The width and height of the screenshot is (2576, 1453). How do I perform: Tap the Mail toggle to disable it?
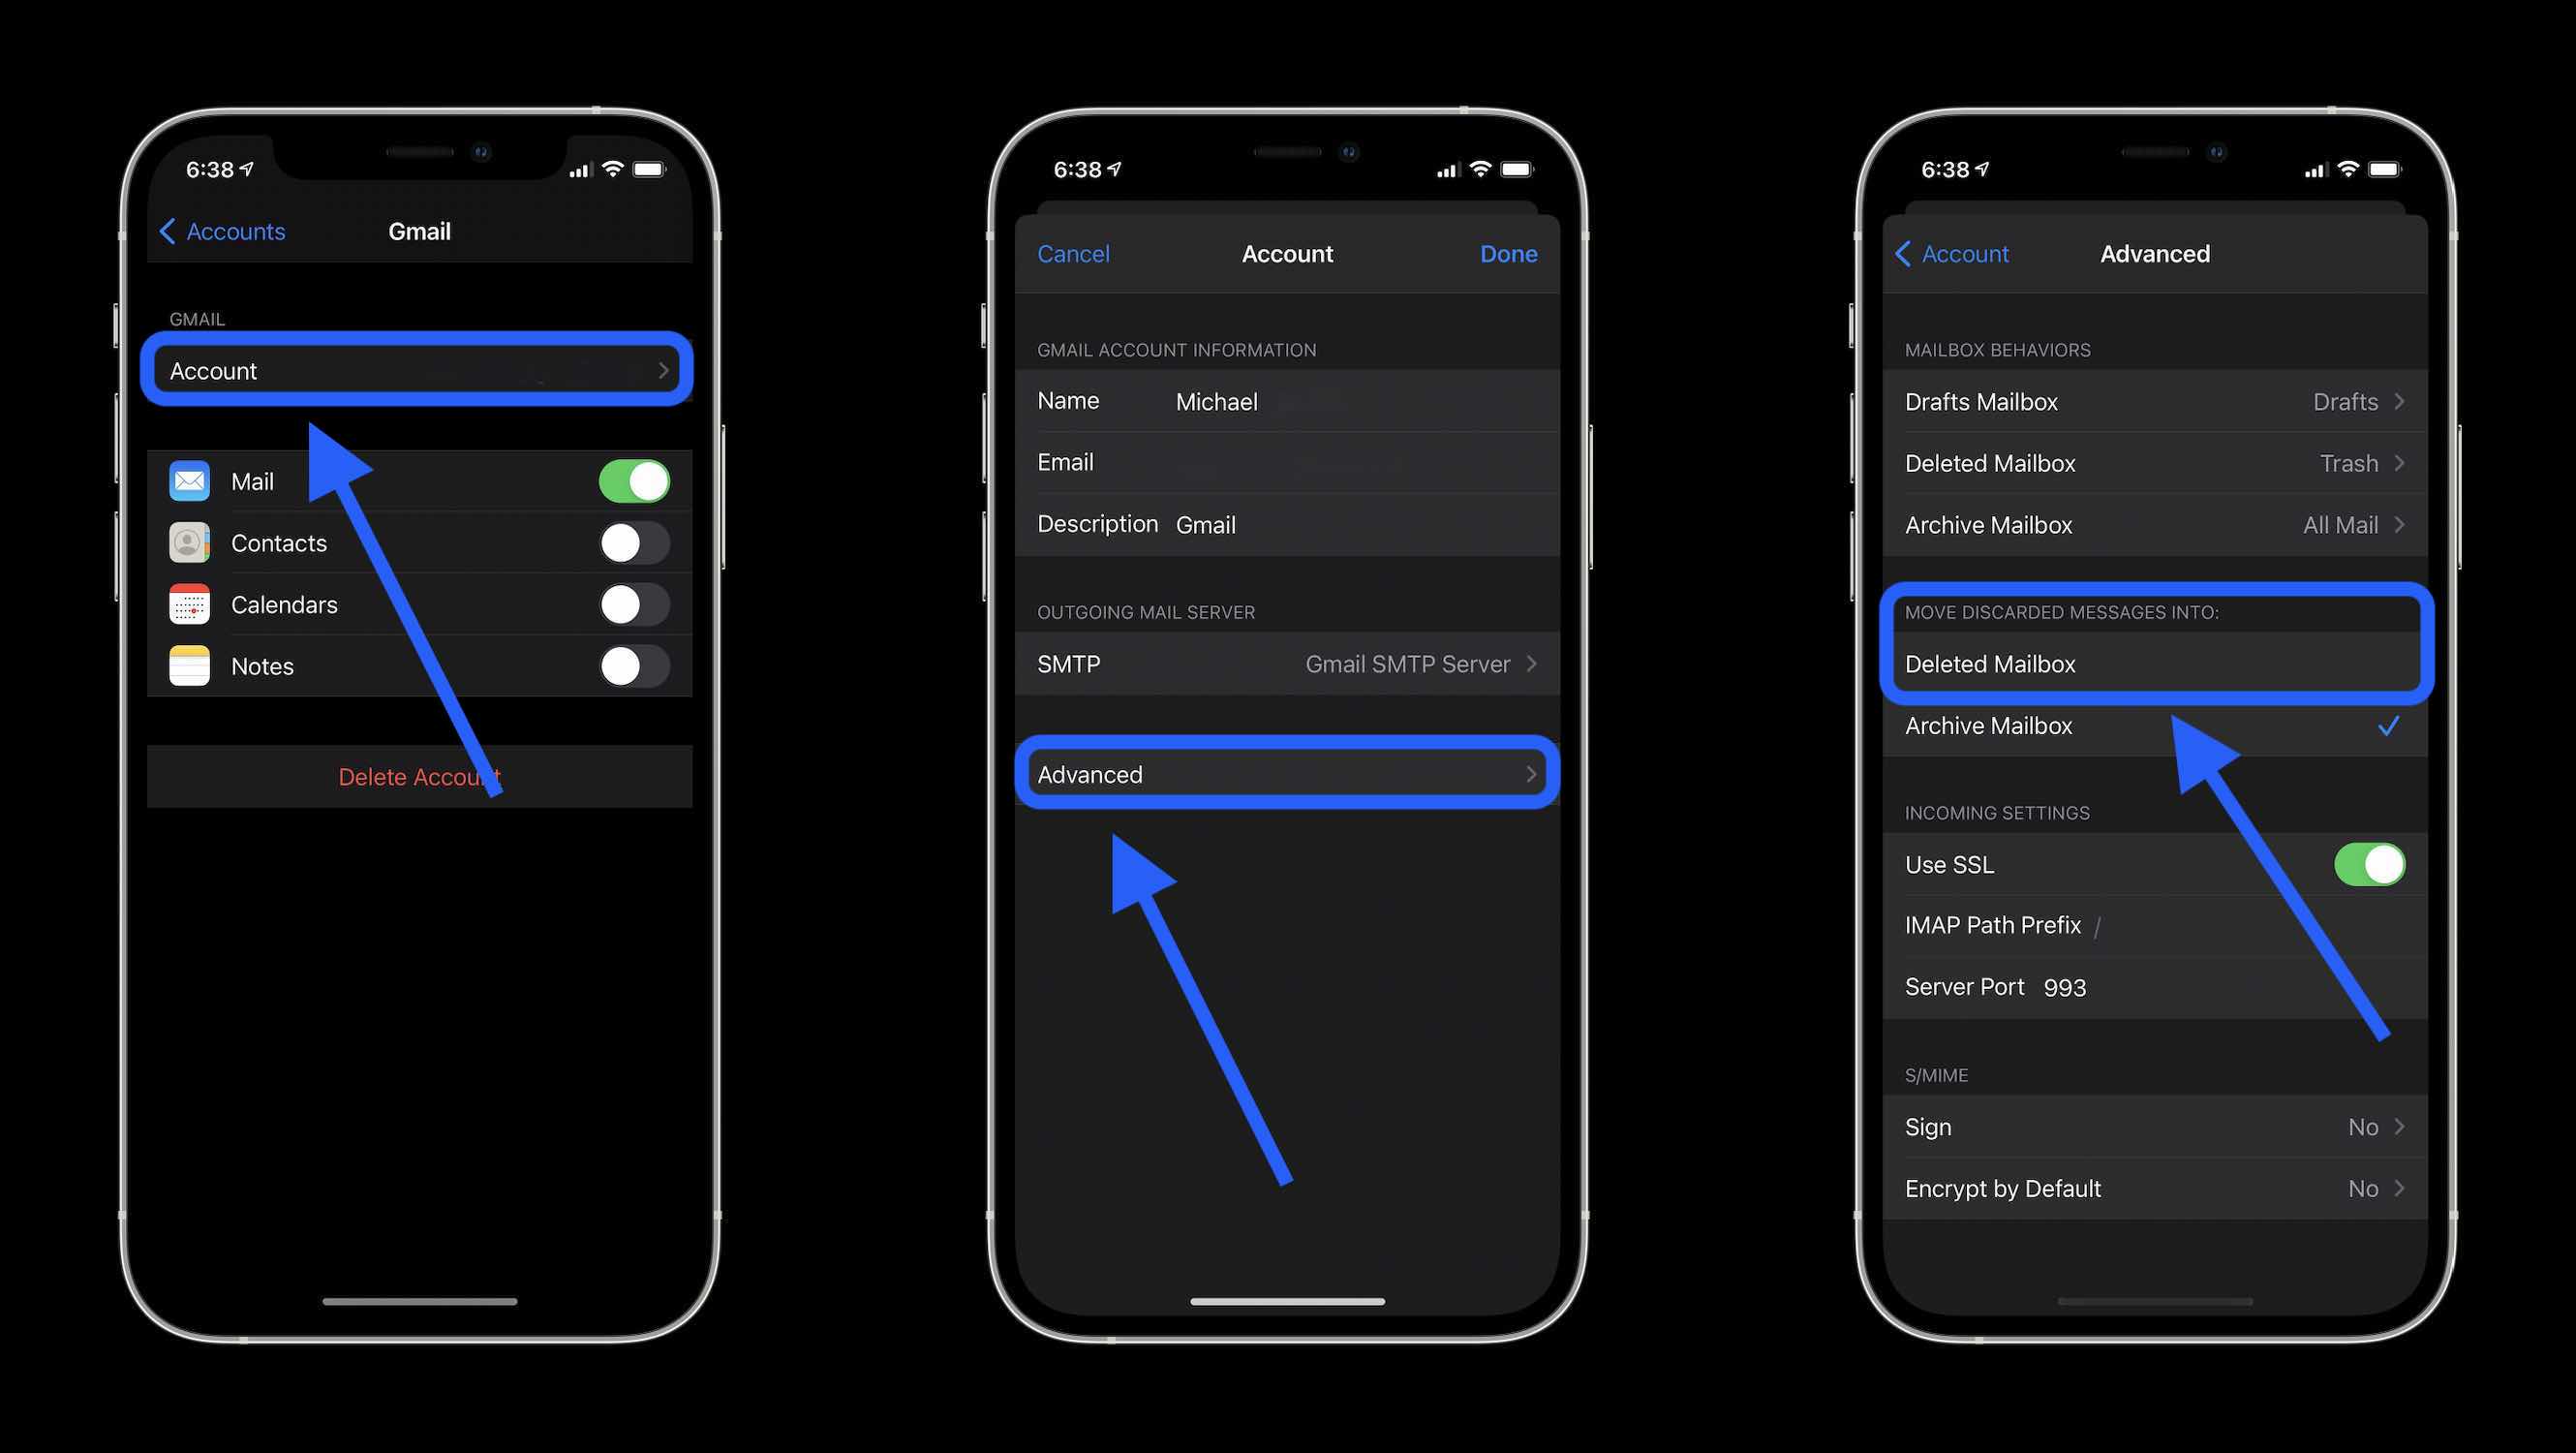[x=635, y=478]
